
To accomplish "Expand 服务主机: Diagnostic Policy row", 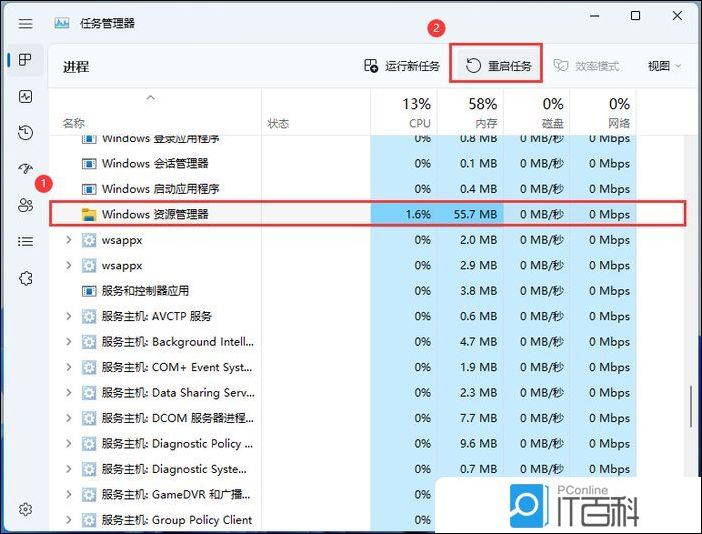I will point(68,444).
